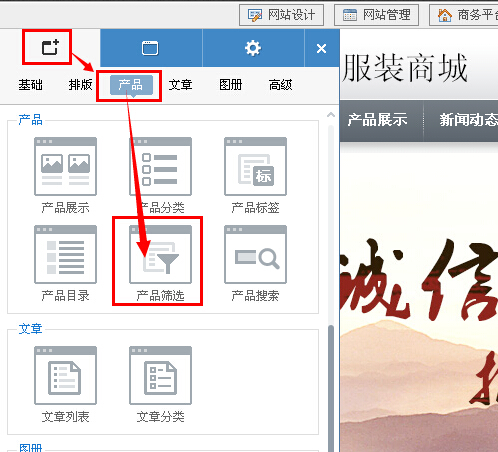
Task: Add the 产品搜索 module
Action: 255,264
